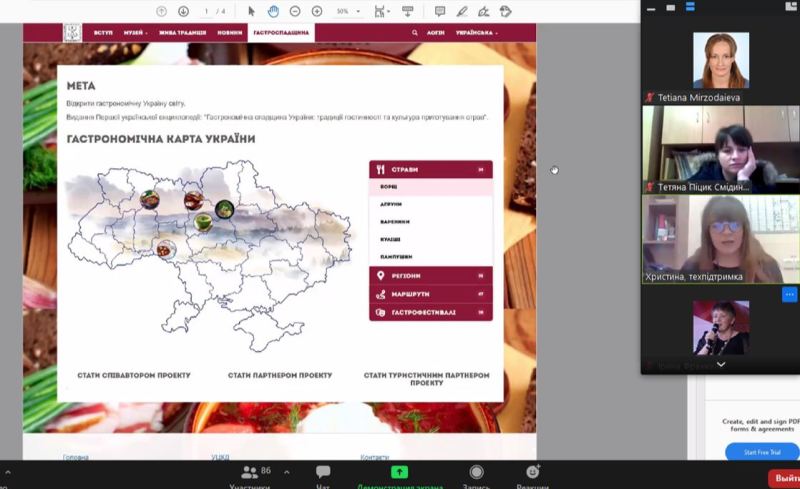Click the green soup dish marker on map
The height and width of the screenshot is (489, 800).
[x=203, y=222]
